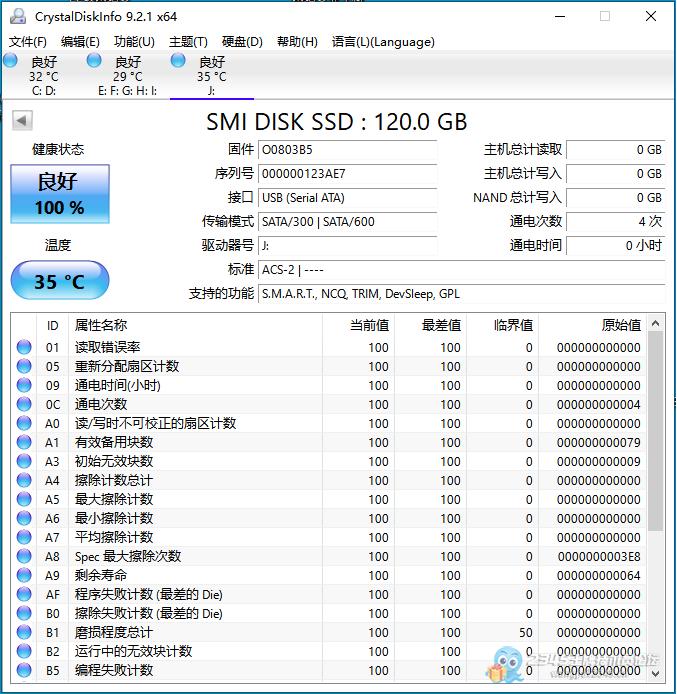677x694 pixels.
Task: Click the 序列号 field 000000123AE7
Action: click(348, 174)
